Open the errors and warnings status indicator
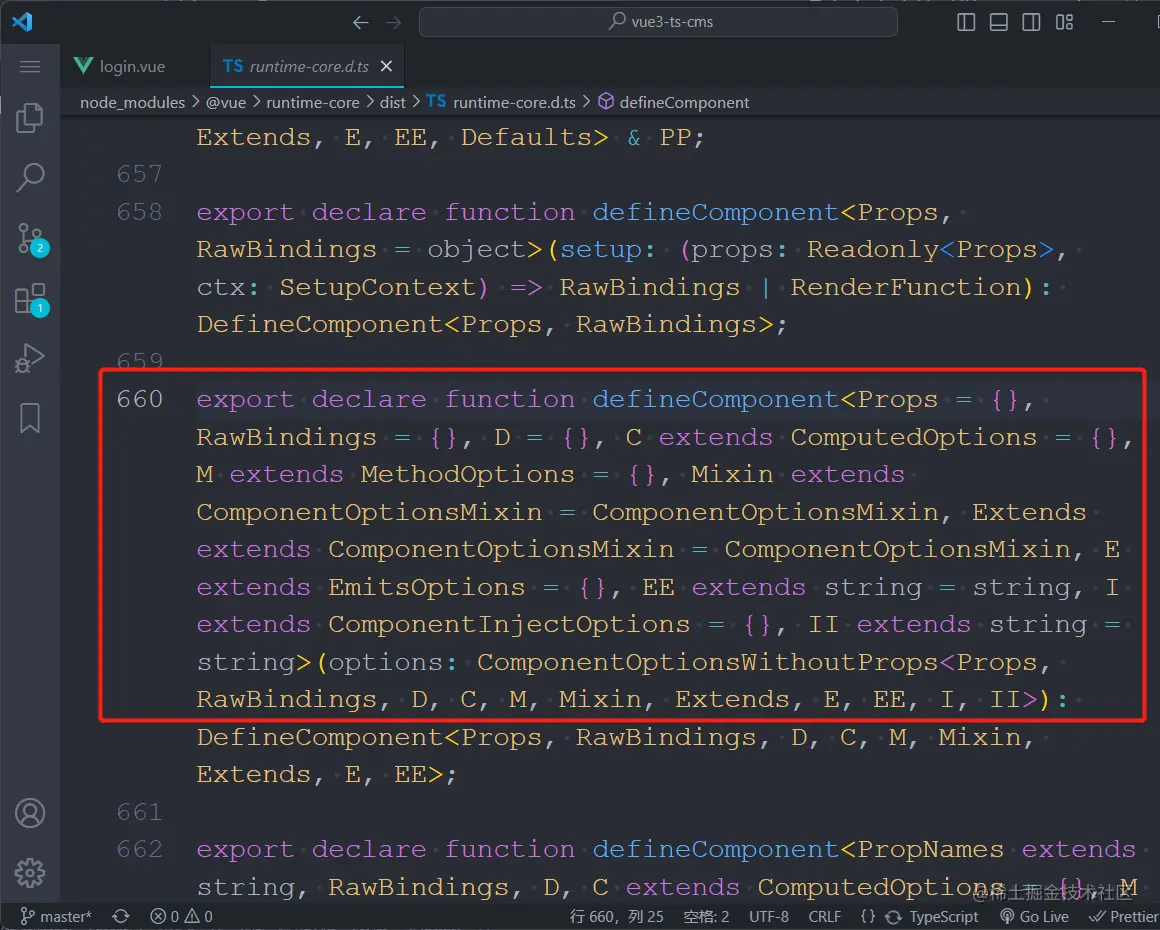 [181, 917]
